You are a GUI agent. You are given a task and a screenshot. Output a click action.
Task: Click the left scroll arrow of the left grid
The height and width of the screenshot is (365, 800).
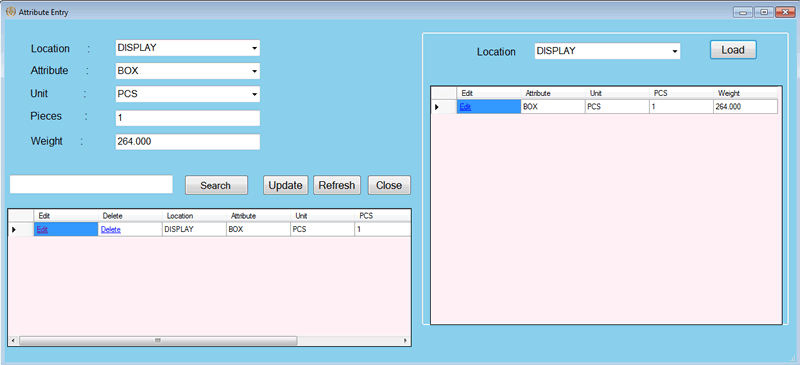point(13,340)
